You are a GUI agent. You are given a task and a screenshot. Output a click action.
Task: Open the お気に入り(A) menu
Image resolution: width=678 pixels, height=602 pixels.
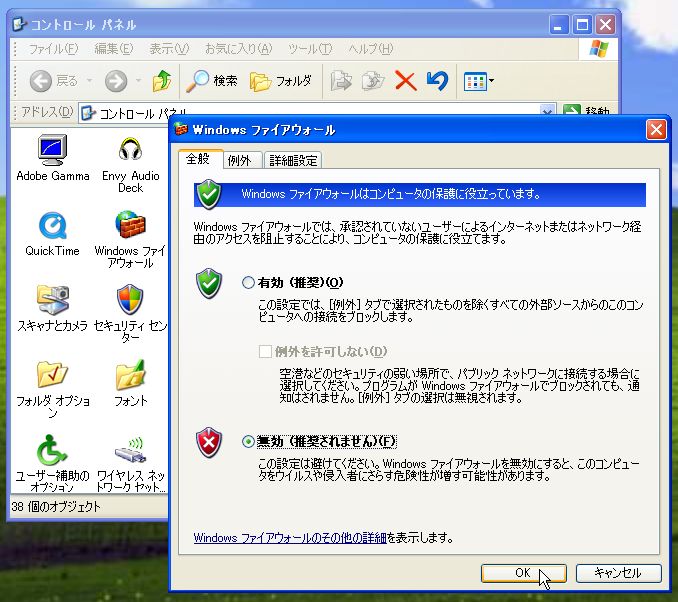tap(239, 49)
